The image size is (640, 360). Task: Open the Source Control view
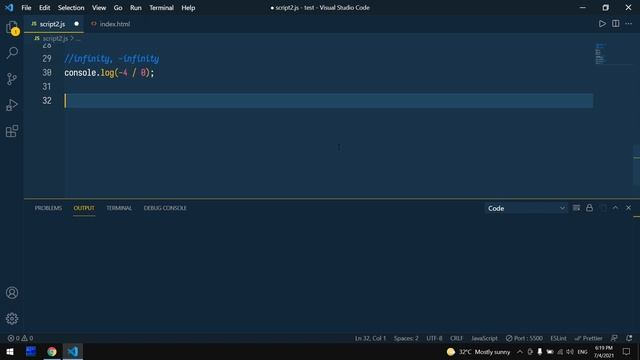click(x=12, y=78)
